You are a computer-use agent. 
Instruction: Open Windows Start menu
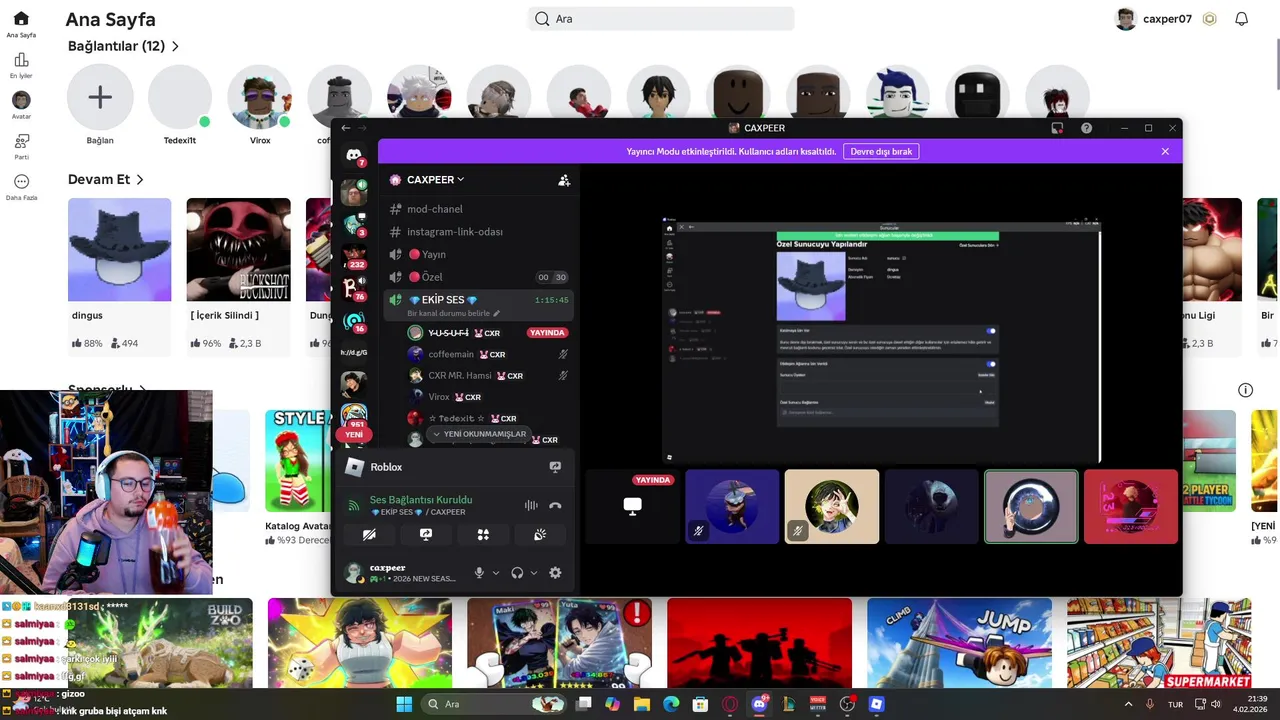click(x=404, y=704)
